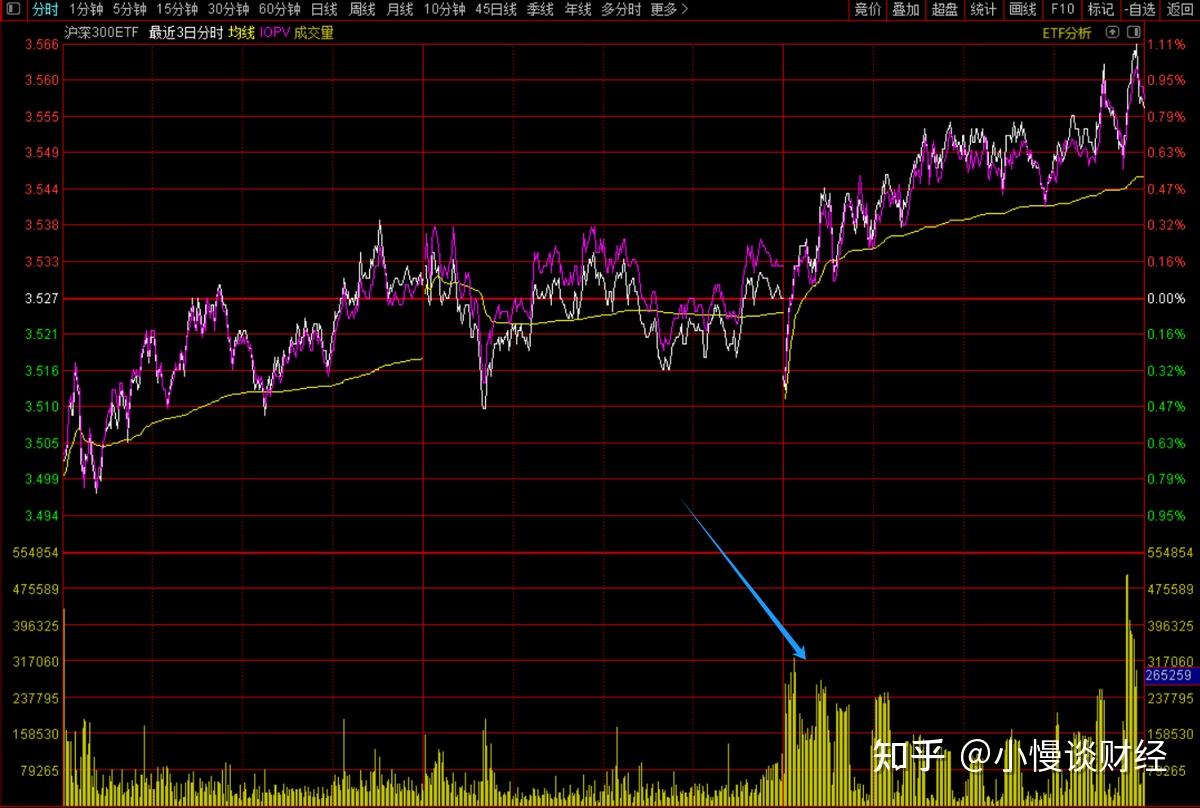This screenshot has width=1200, height=808.
Task: Toggle the 均线 average line legend
Action: 240,33
